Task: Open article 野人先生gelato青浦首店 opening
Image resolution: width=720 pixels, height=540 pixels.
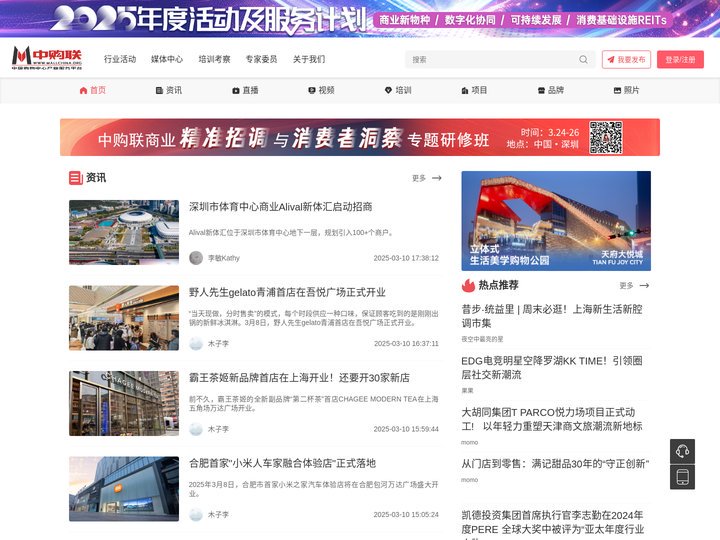Action: (x=287, y=292)
